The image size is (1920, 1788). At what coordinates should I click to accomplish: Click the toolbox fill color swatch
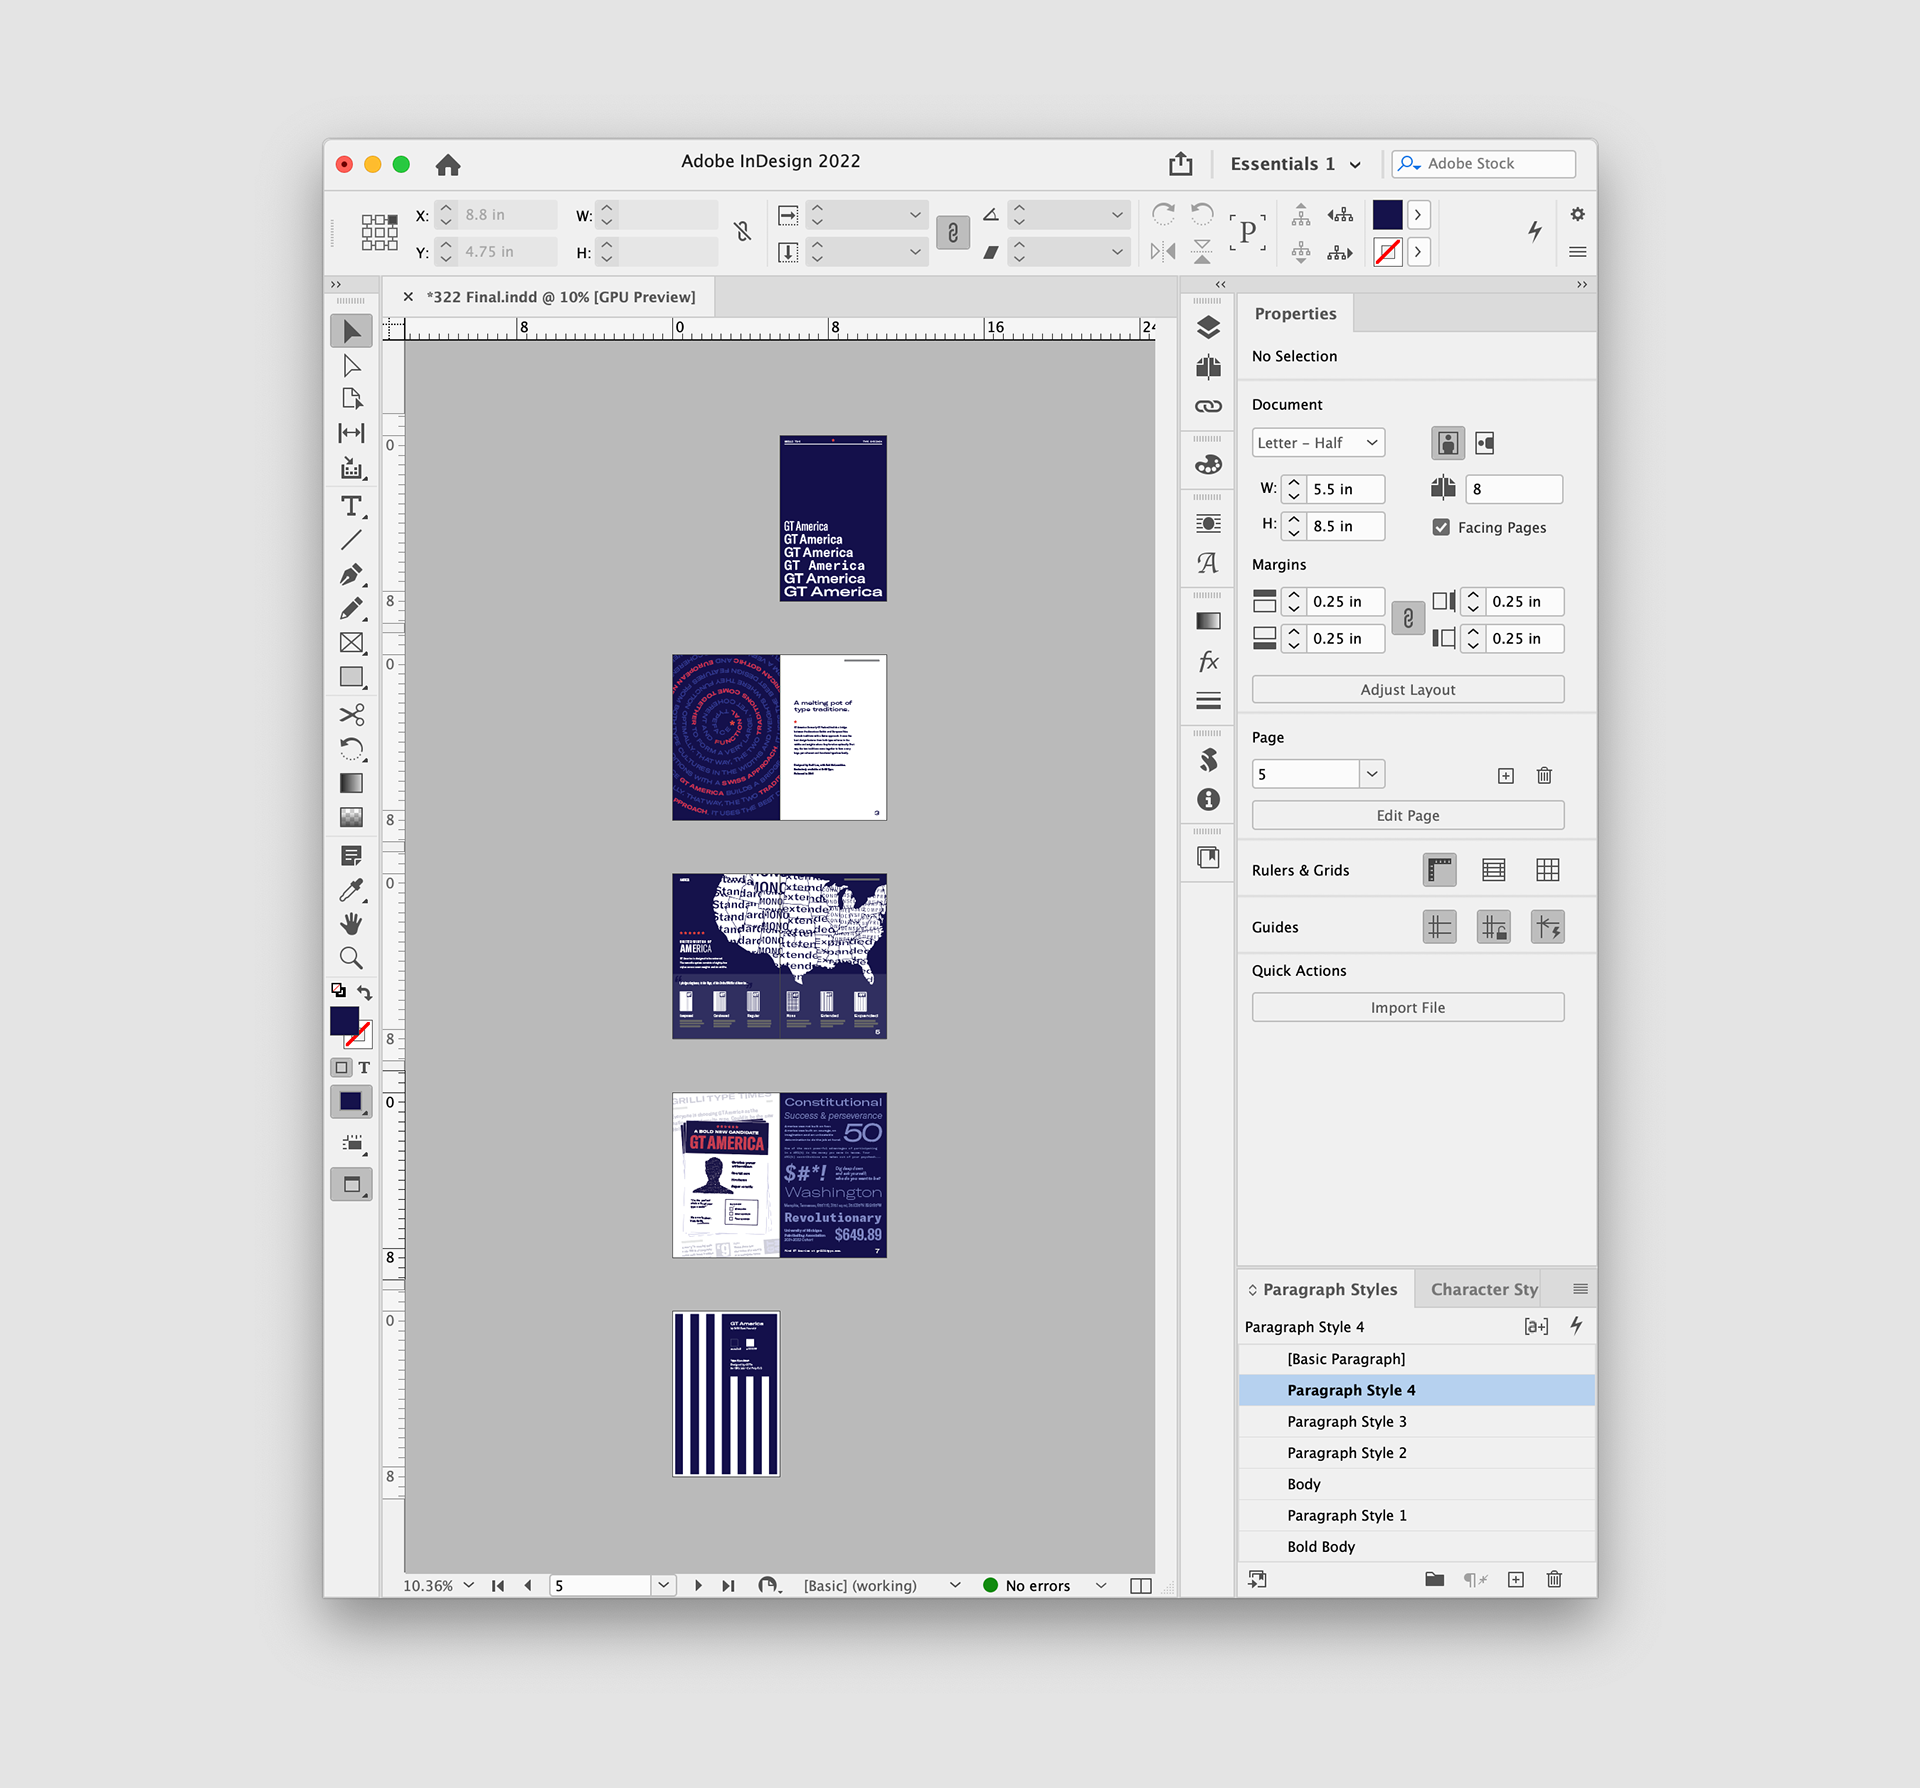point(345,1020)
